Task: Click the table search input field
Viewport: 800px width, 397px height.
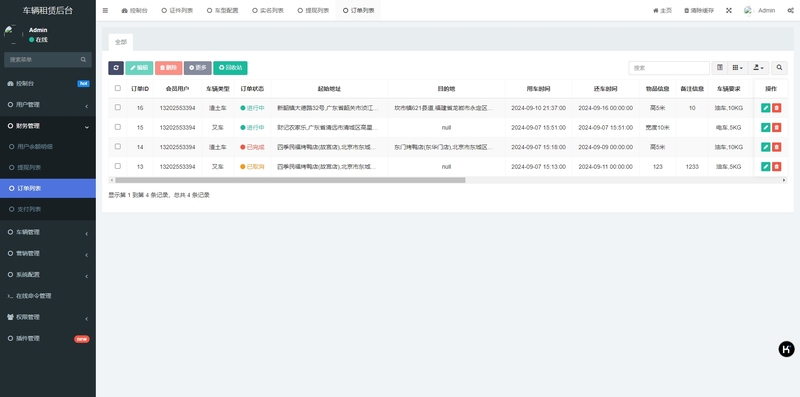Action: click(x=669, y=68)
